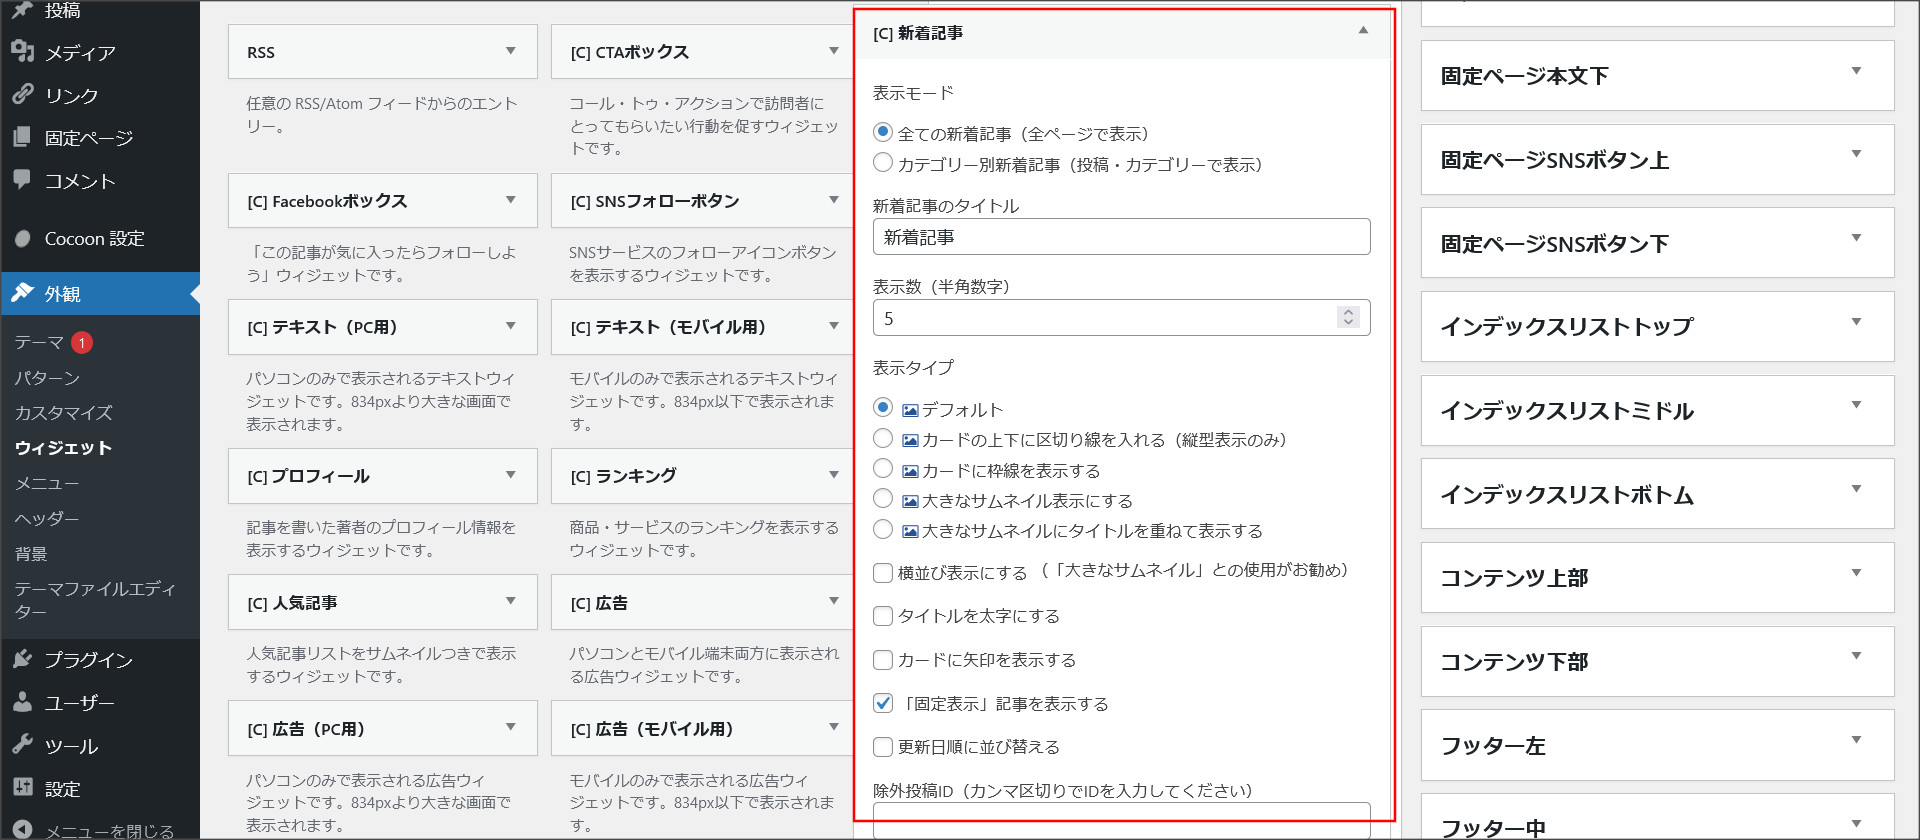The height and width of the screenshot is (840, 1920).
Task: Click the 表示数 number field
Action: pyautogui.click(x=1121, y=318)
